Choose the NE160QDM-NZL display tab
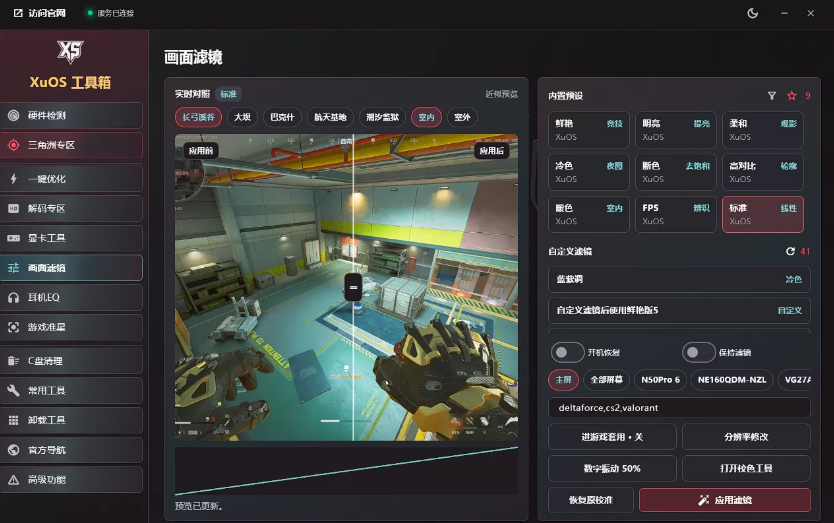Viewport: 834px width, 523px height. point(732,379)
